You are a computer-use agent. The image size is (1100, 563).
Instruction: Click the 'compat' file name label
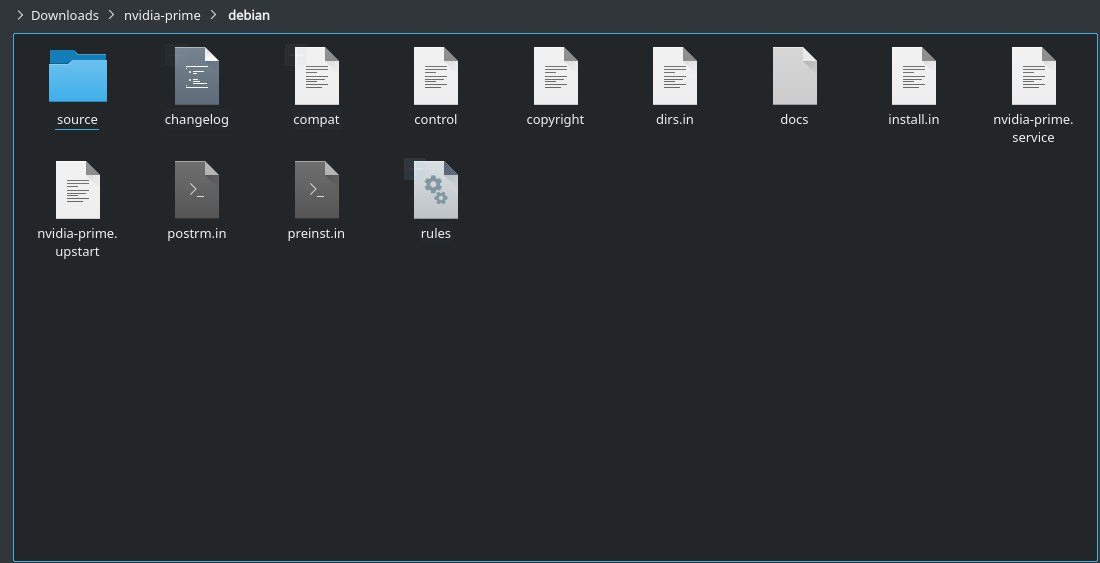click(316, 120)
